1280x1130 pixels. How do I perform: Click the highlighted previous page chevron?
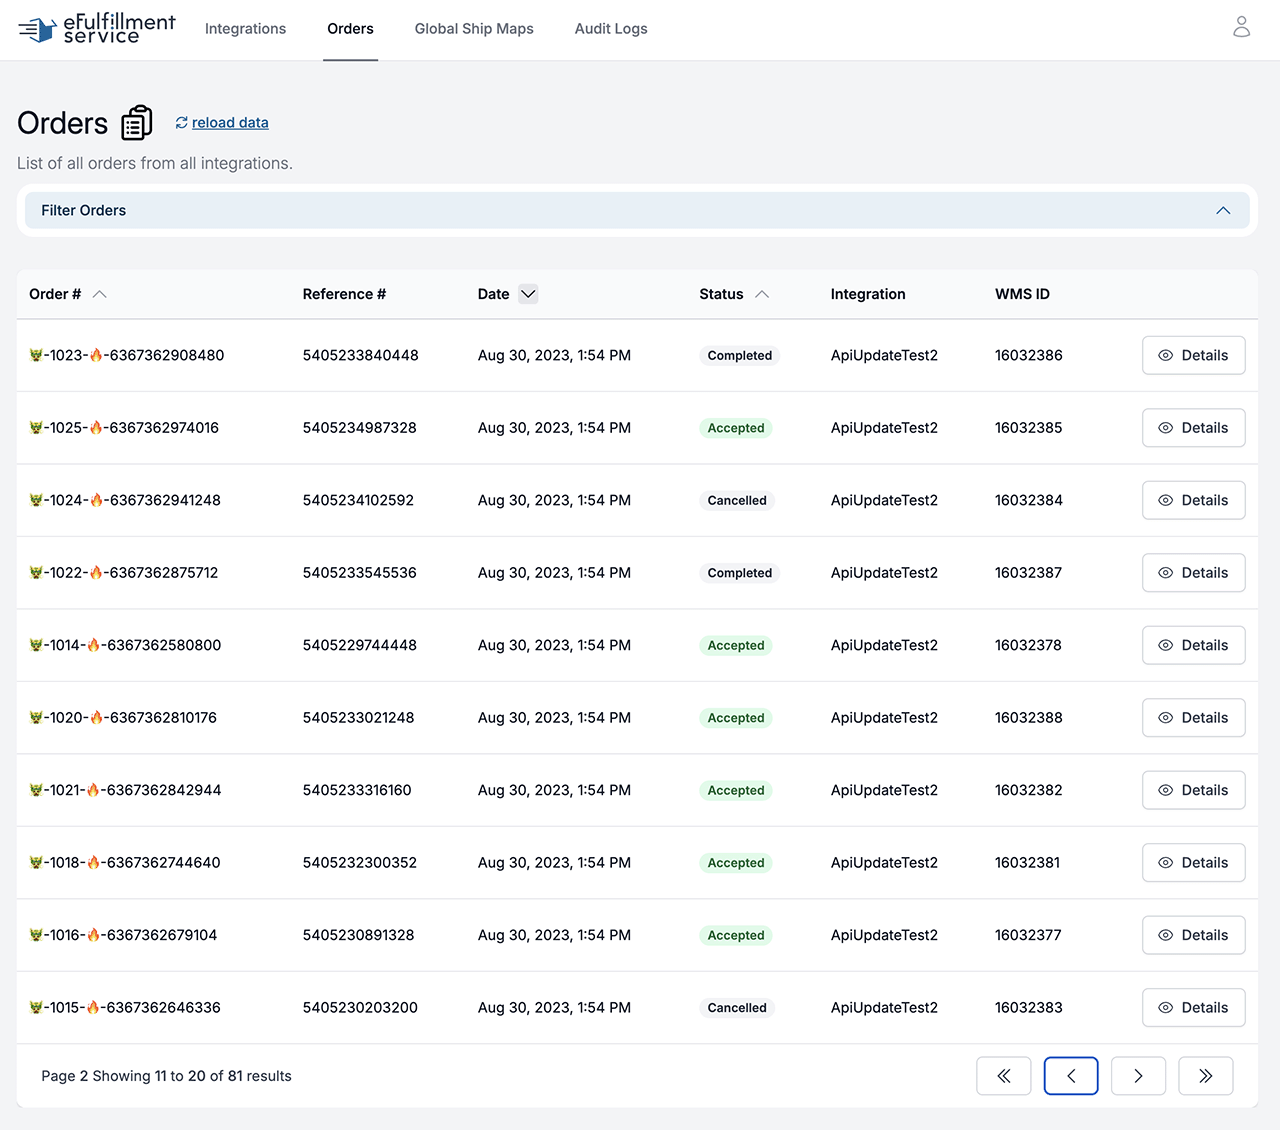[x=1071, y=1075]
